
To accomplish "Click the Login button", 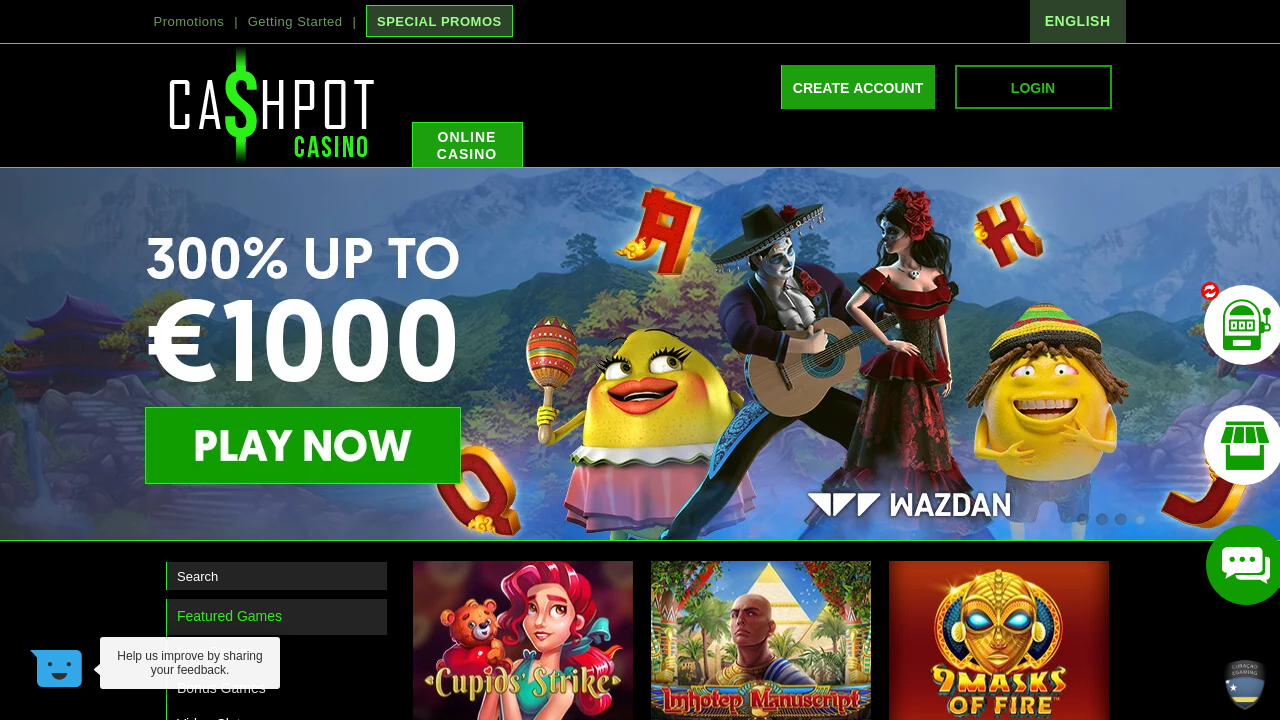I will pos(1033,87).
